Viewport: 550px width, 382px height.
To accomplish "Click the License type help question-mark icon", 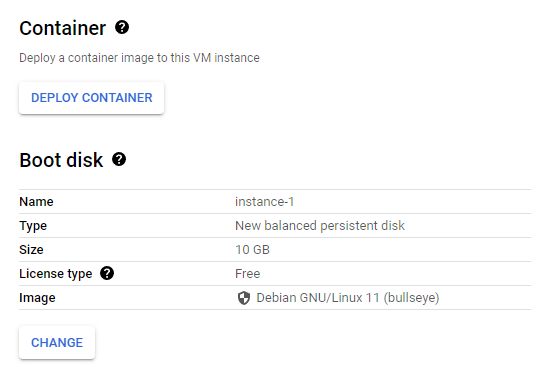I will click(107, 273).
